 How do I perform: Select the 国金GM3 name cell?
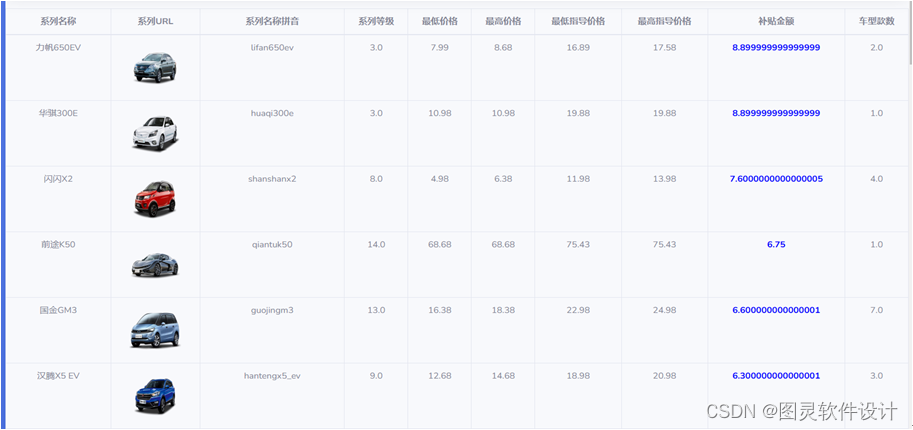click(58, 310)
